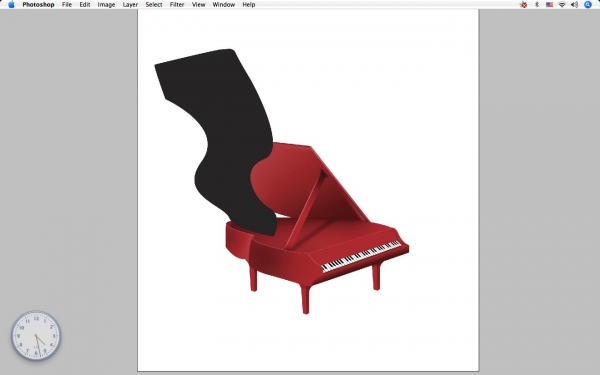This screenshot has height=375, width=600.
Task: Open the File menu
Action: coord(67,5)
